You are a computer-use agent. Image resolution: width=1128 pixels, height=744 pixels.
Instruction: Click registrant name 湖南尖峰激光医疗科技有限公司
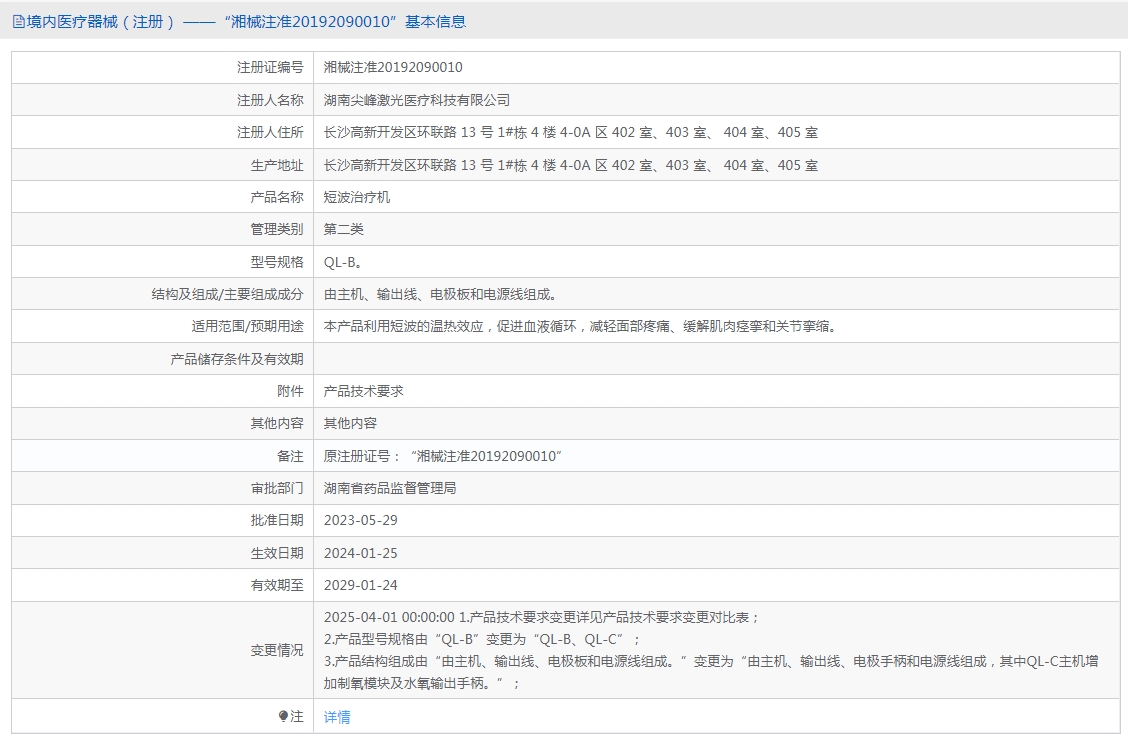tap(417, 100)
